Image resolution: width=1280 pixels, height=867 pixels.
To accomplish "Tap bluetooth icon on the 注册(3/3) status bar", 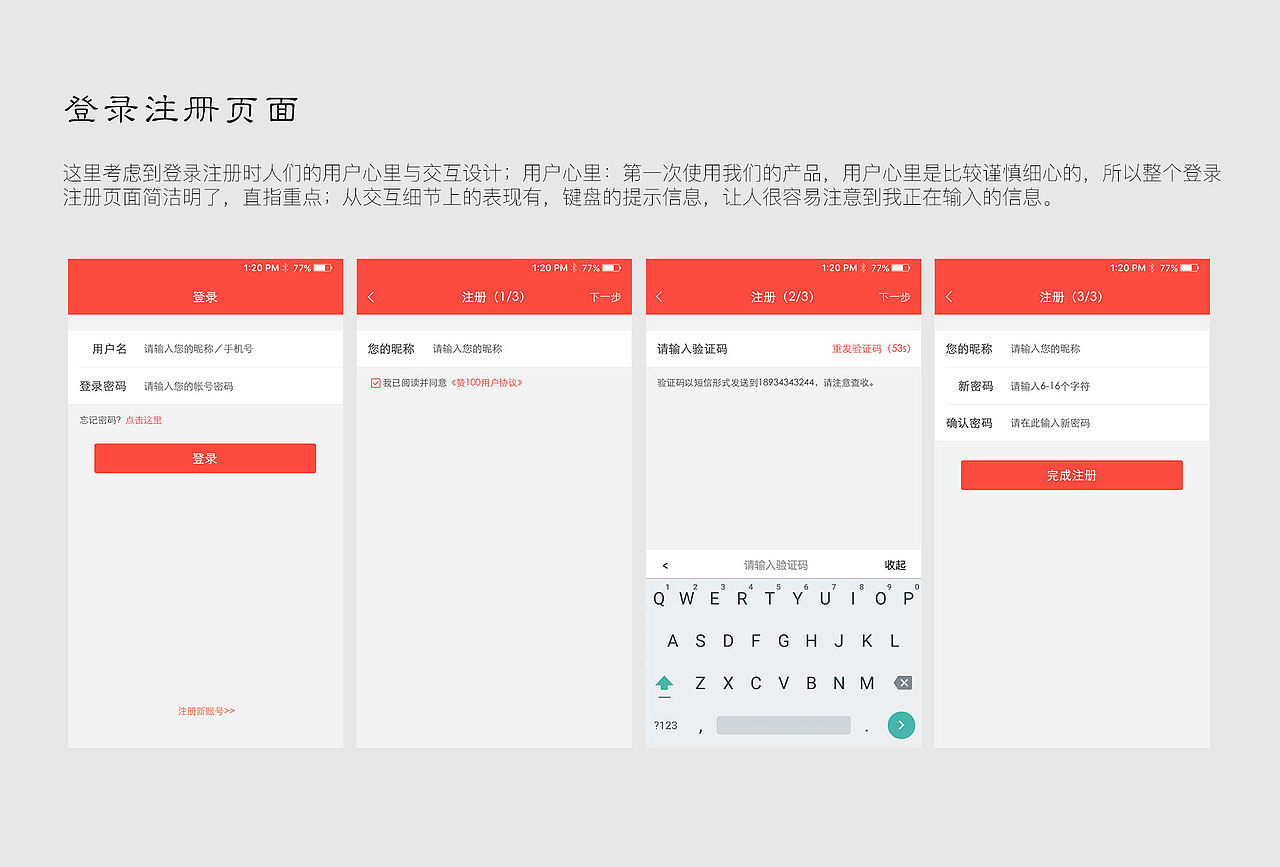I will (x=1152, y=268).
